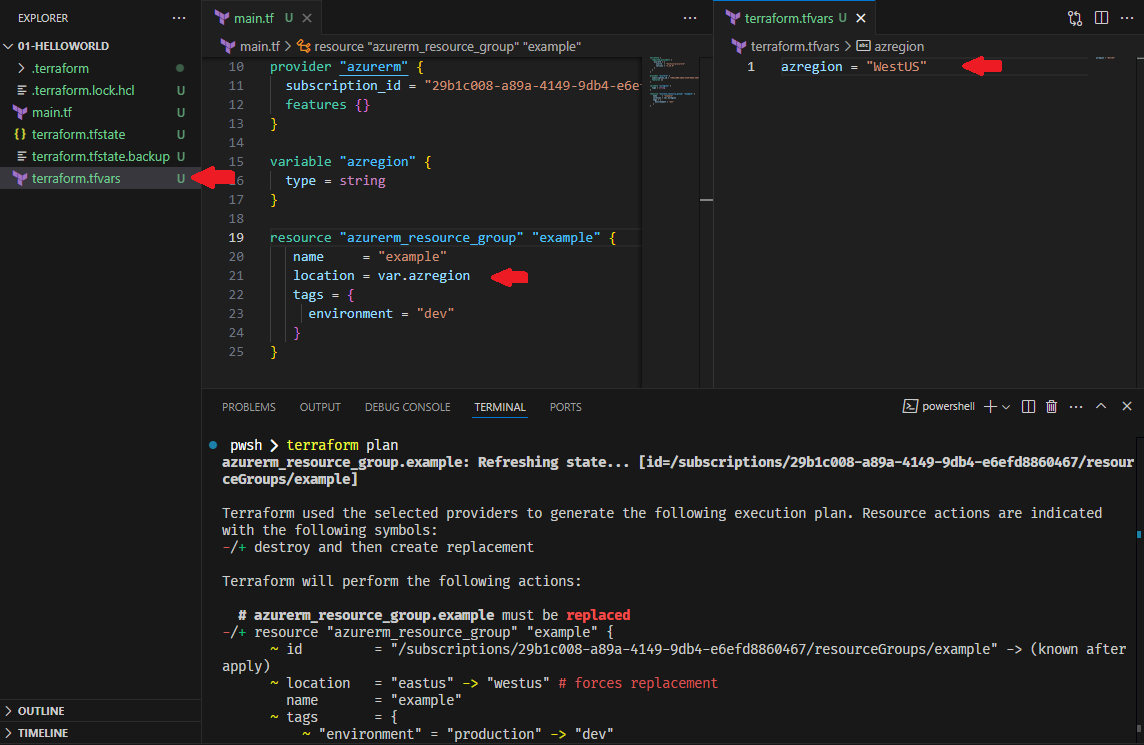Open terminal launch profile dropdown arrow
This screenshot has width=1144, height=745.
(x=1006, y=406)
